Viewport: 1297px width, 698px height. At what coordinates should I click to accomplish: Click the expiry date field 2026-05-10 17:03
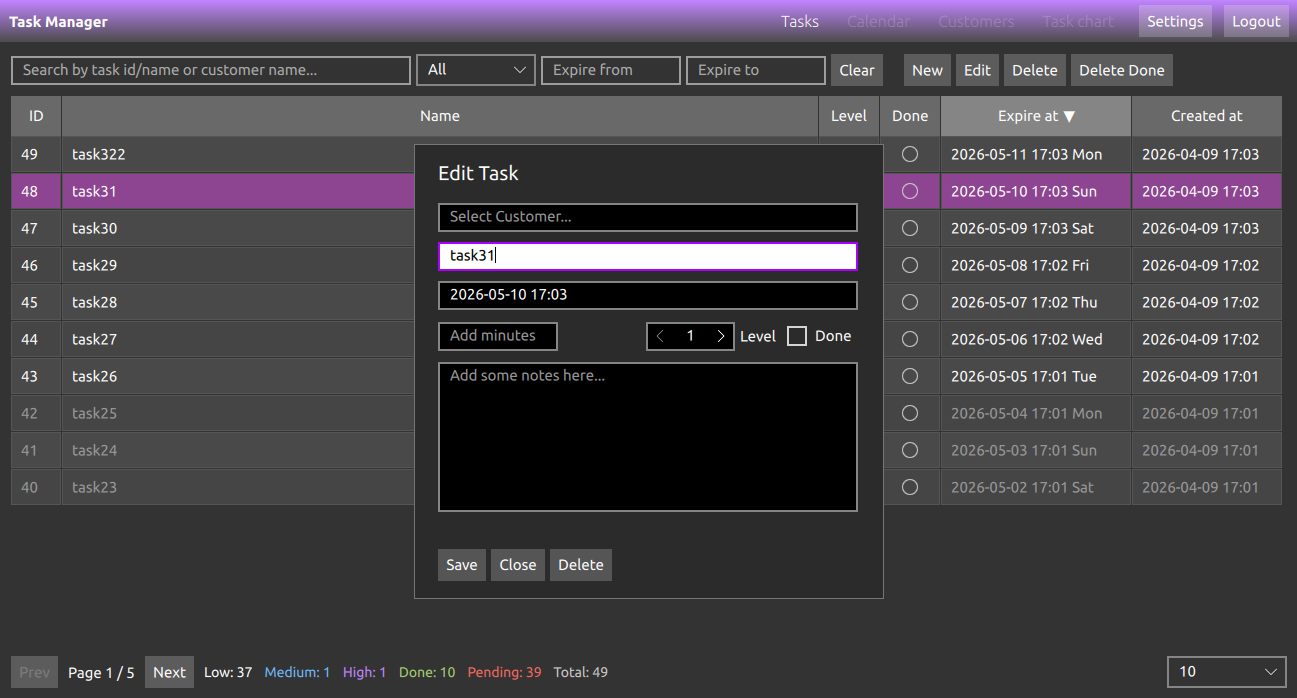pos(648,295)
